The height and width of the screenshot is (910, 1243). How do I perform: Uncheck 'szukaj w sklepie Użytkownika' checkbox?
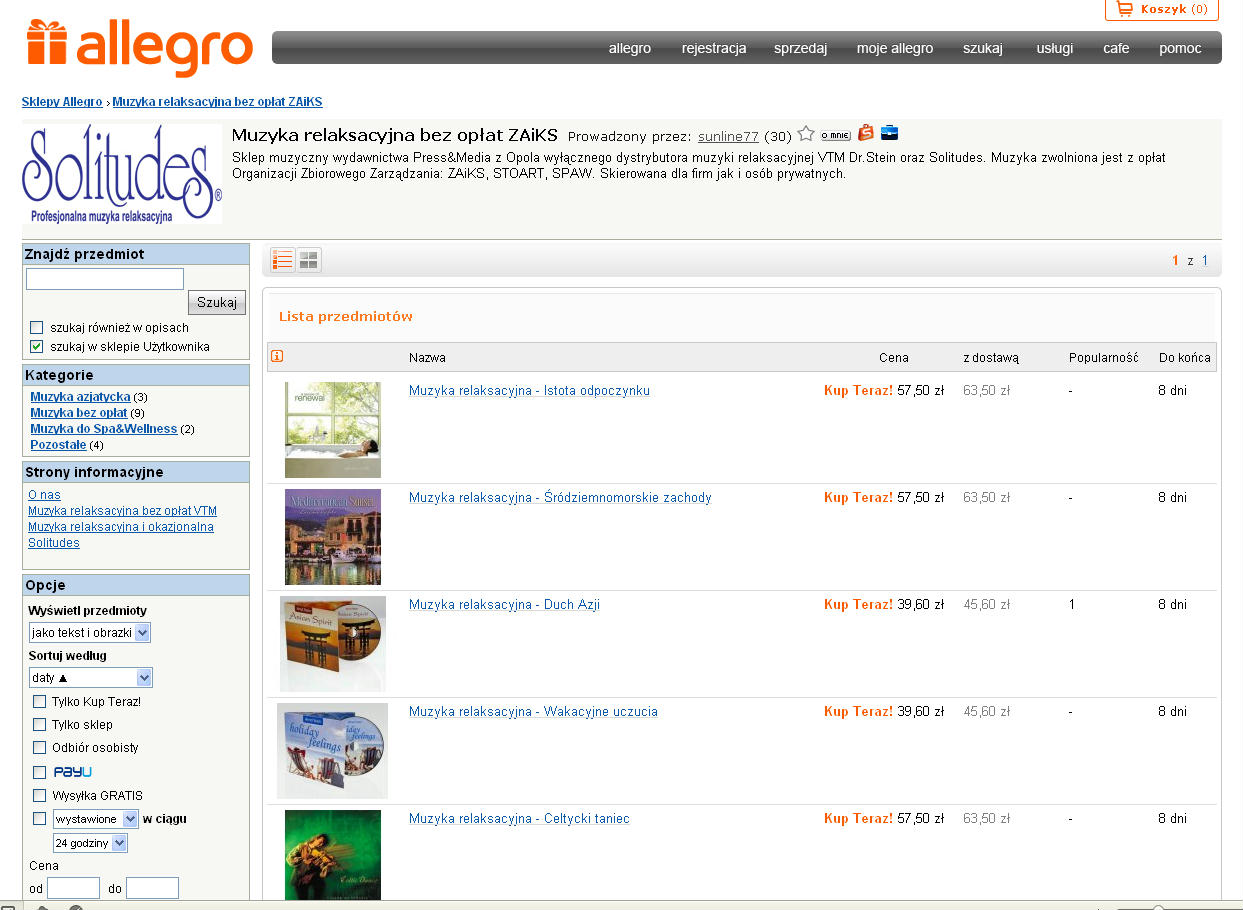(37, 346)
